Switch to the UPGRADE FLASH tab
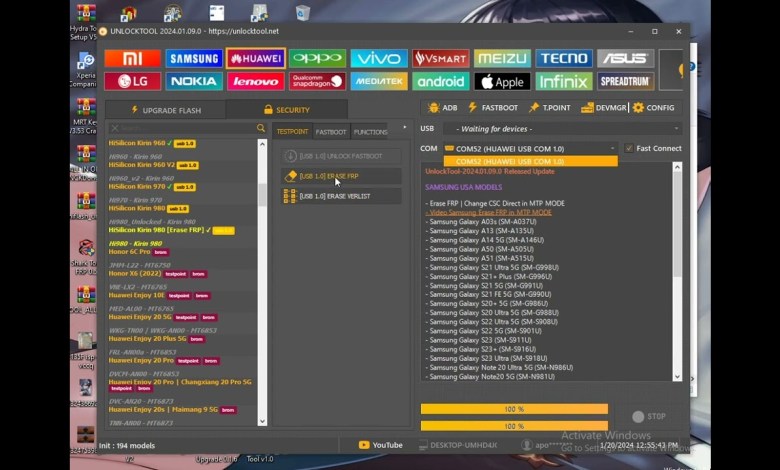Image resolution: width=780 pixels, height=470 pixels. coord(166,110)
